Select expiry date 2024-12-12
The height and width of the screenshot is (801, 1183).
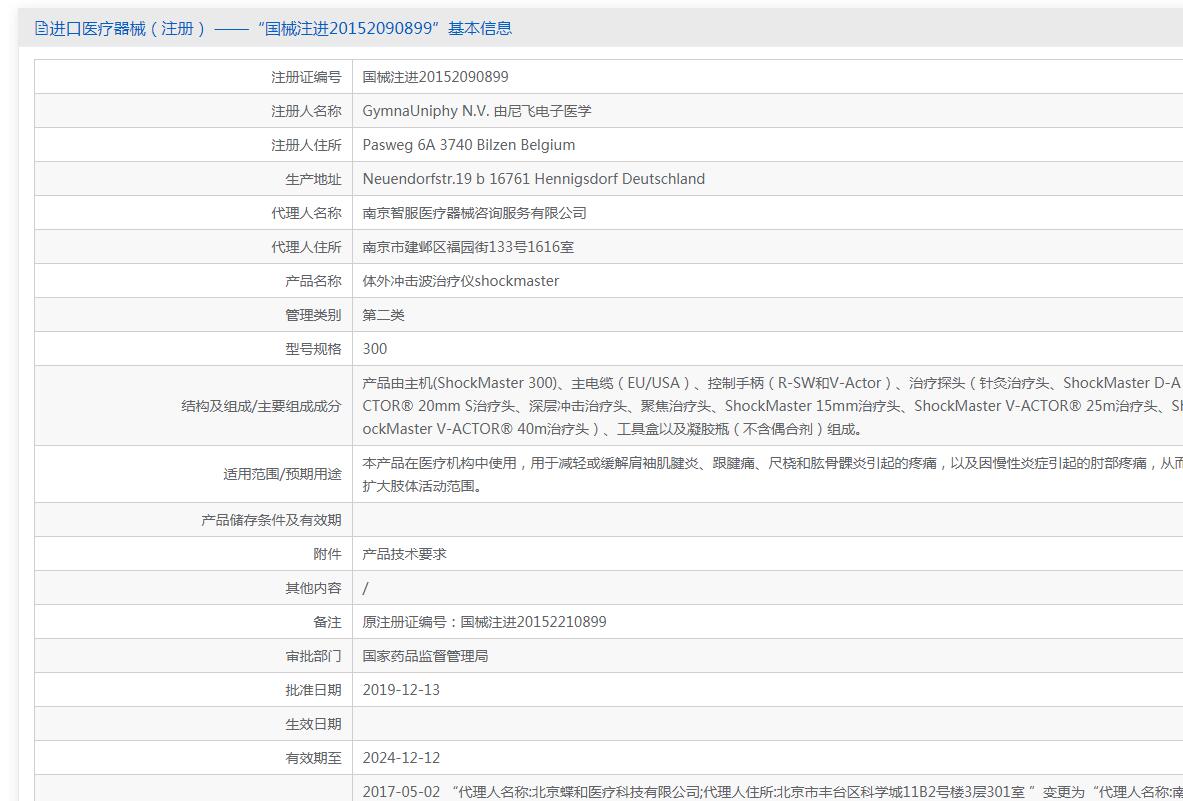click(x=401, y=758)
